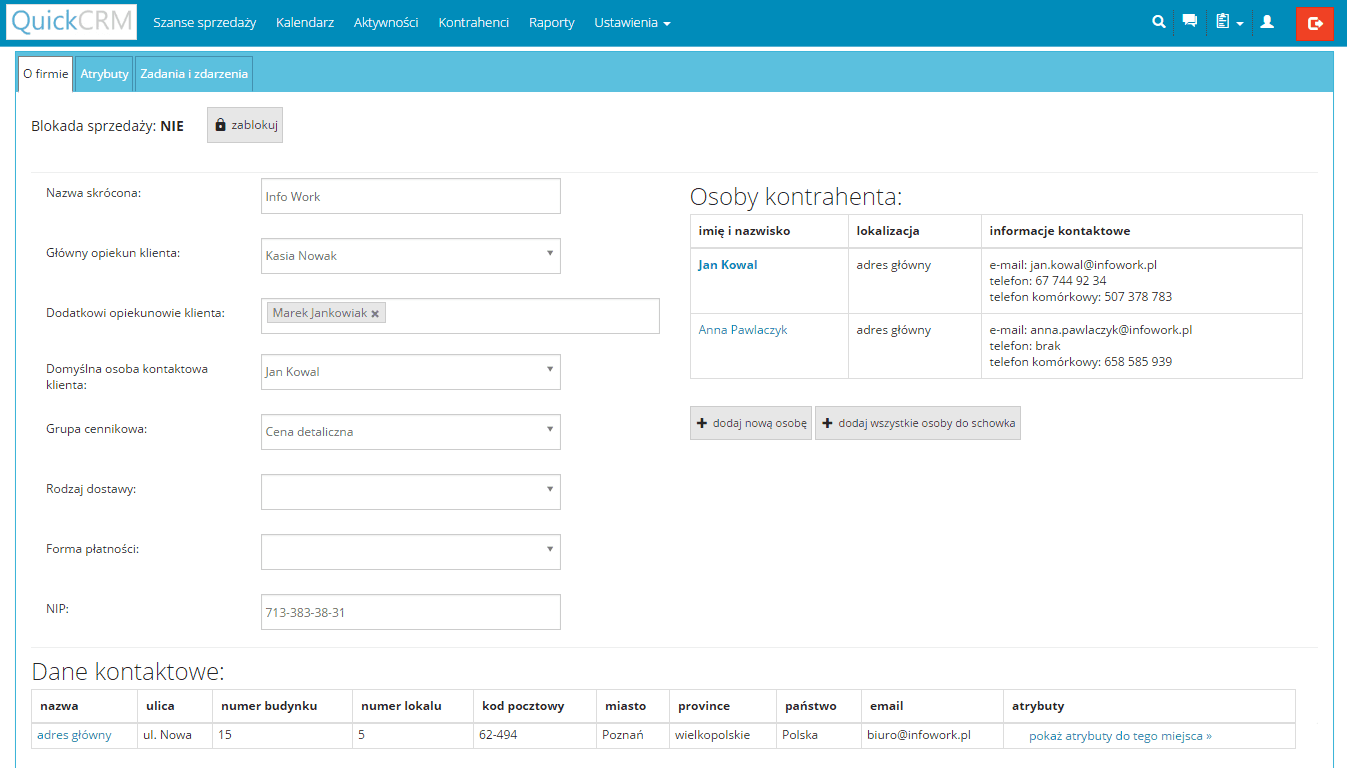This screenshot has width=1347, height=768.
Task: Open the clipboard icon menu
Action: [x=1228, y=22]
